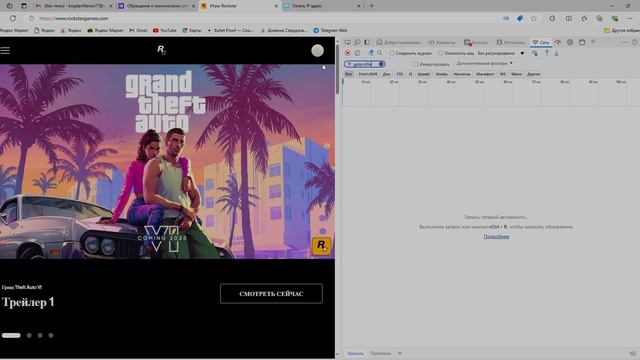Add another DevTools tool with plus

pyautogui.click(x=593, y=42)
